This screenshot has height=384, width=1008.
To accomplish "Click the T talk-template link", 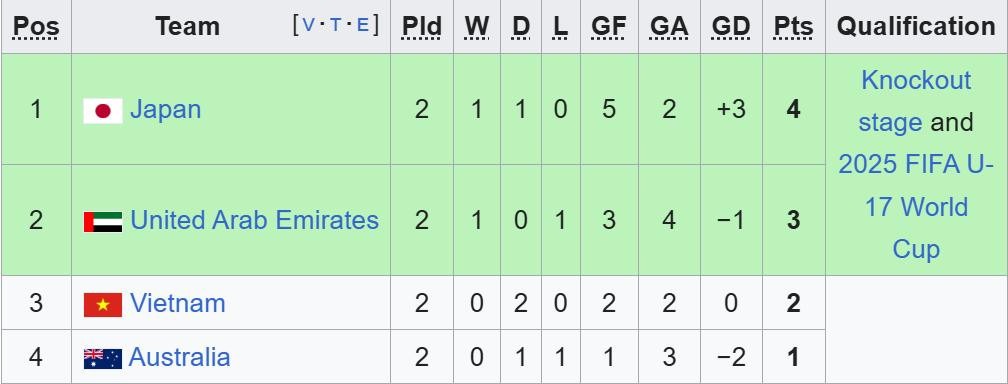I will (x=336, y=25).
